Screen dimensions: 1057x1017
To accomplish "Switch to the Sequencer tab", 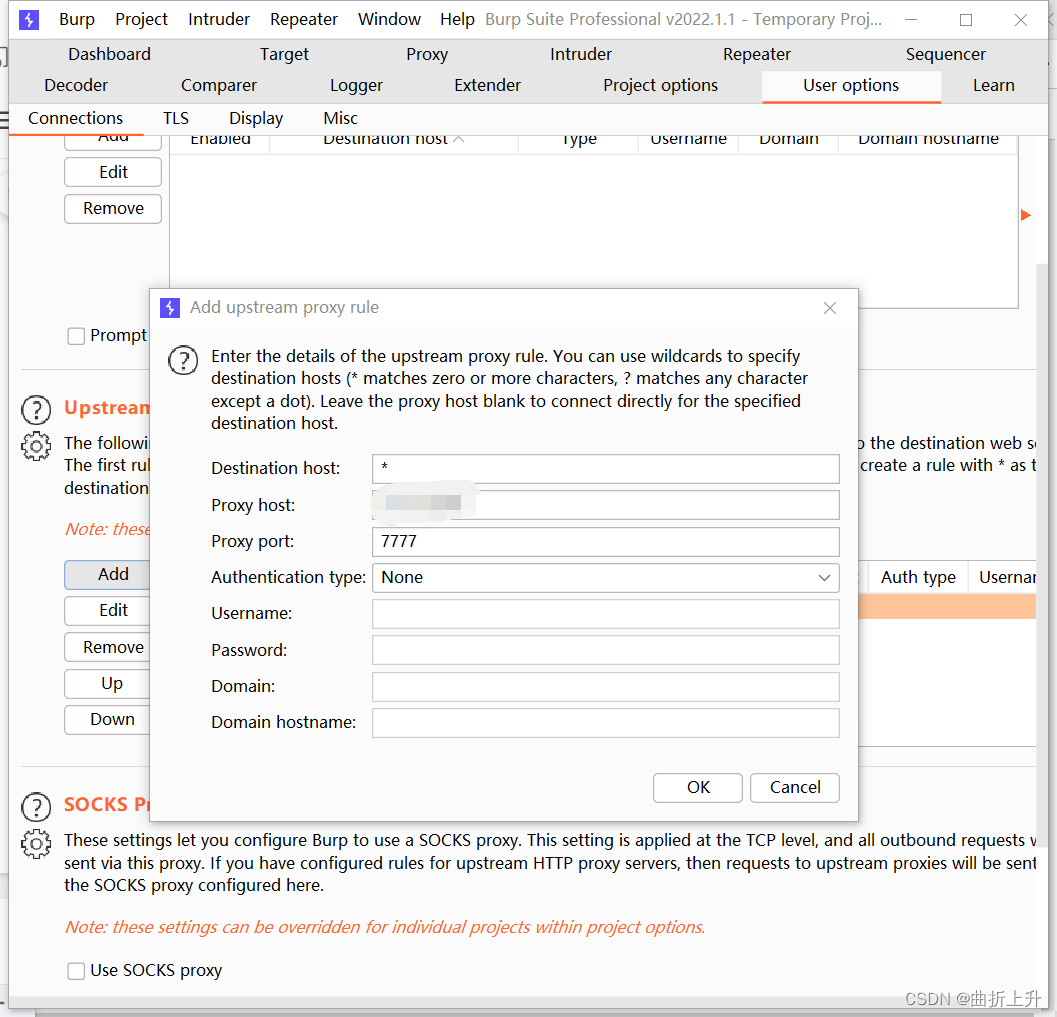I will [945, 54].
